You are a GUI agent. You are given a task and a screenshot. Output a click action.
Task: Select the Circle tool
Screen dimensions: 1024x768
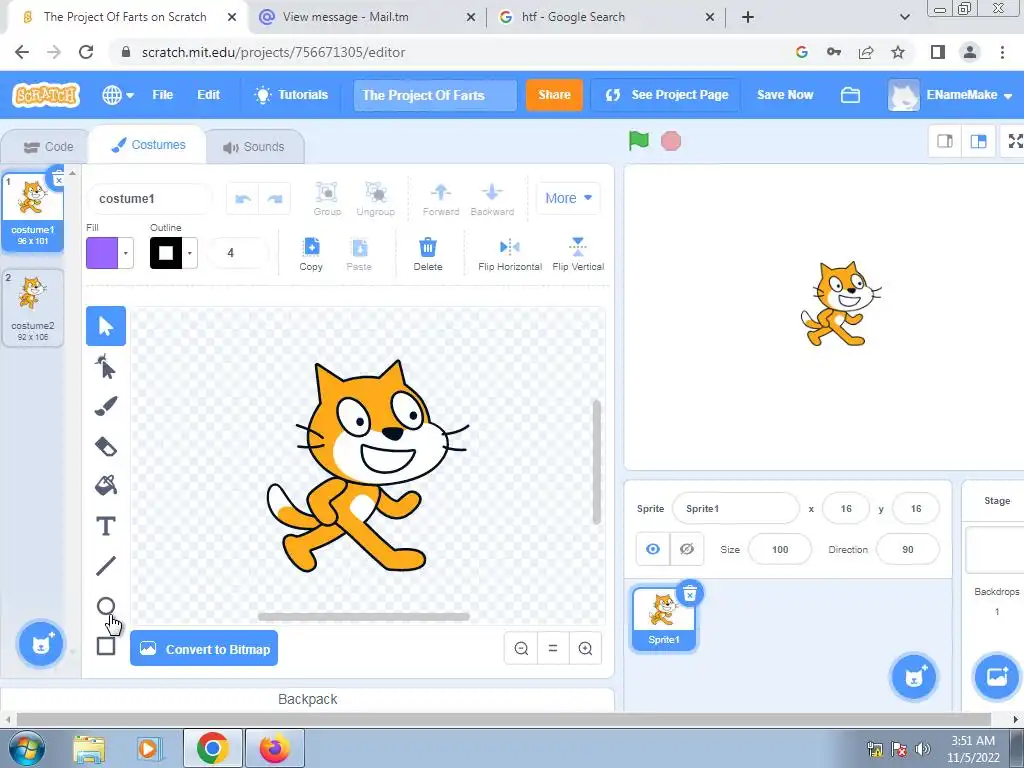click(106, 606)
